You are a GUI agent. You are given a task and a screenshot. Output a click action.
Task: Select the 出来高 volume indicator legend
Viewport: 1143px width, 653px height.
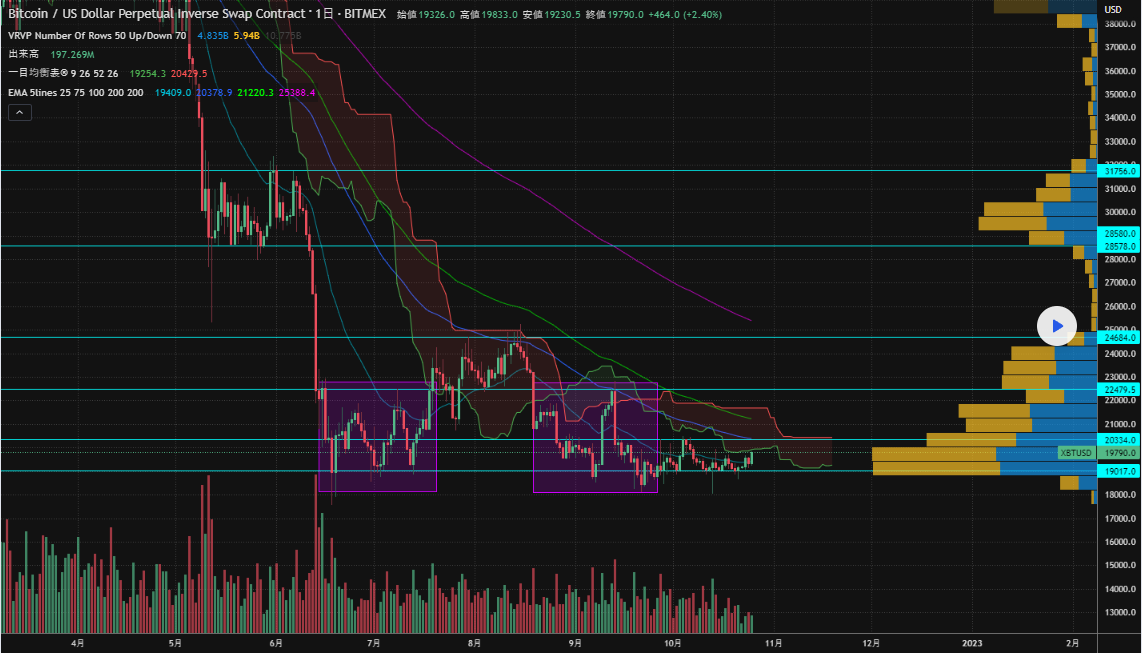[x=24, y=53]
